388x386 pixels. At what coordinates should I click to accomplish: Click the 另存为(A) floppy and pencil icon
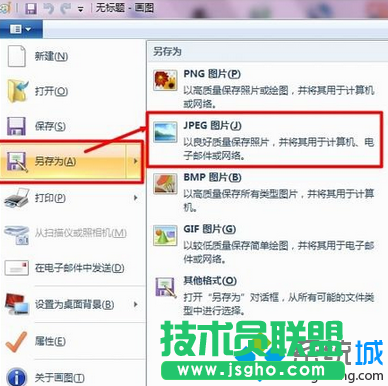pos(18,162)
